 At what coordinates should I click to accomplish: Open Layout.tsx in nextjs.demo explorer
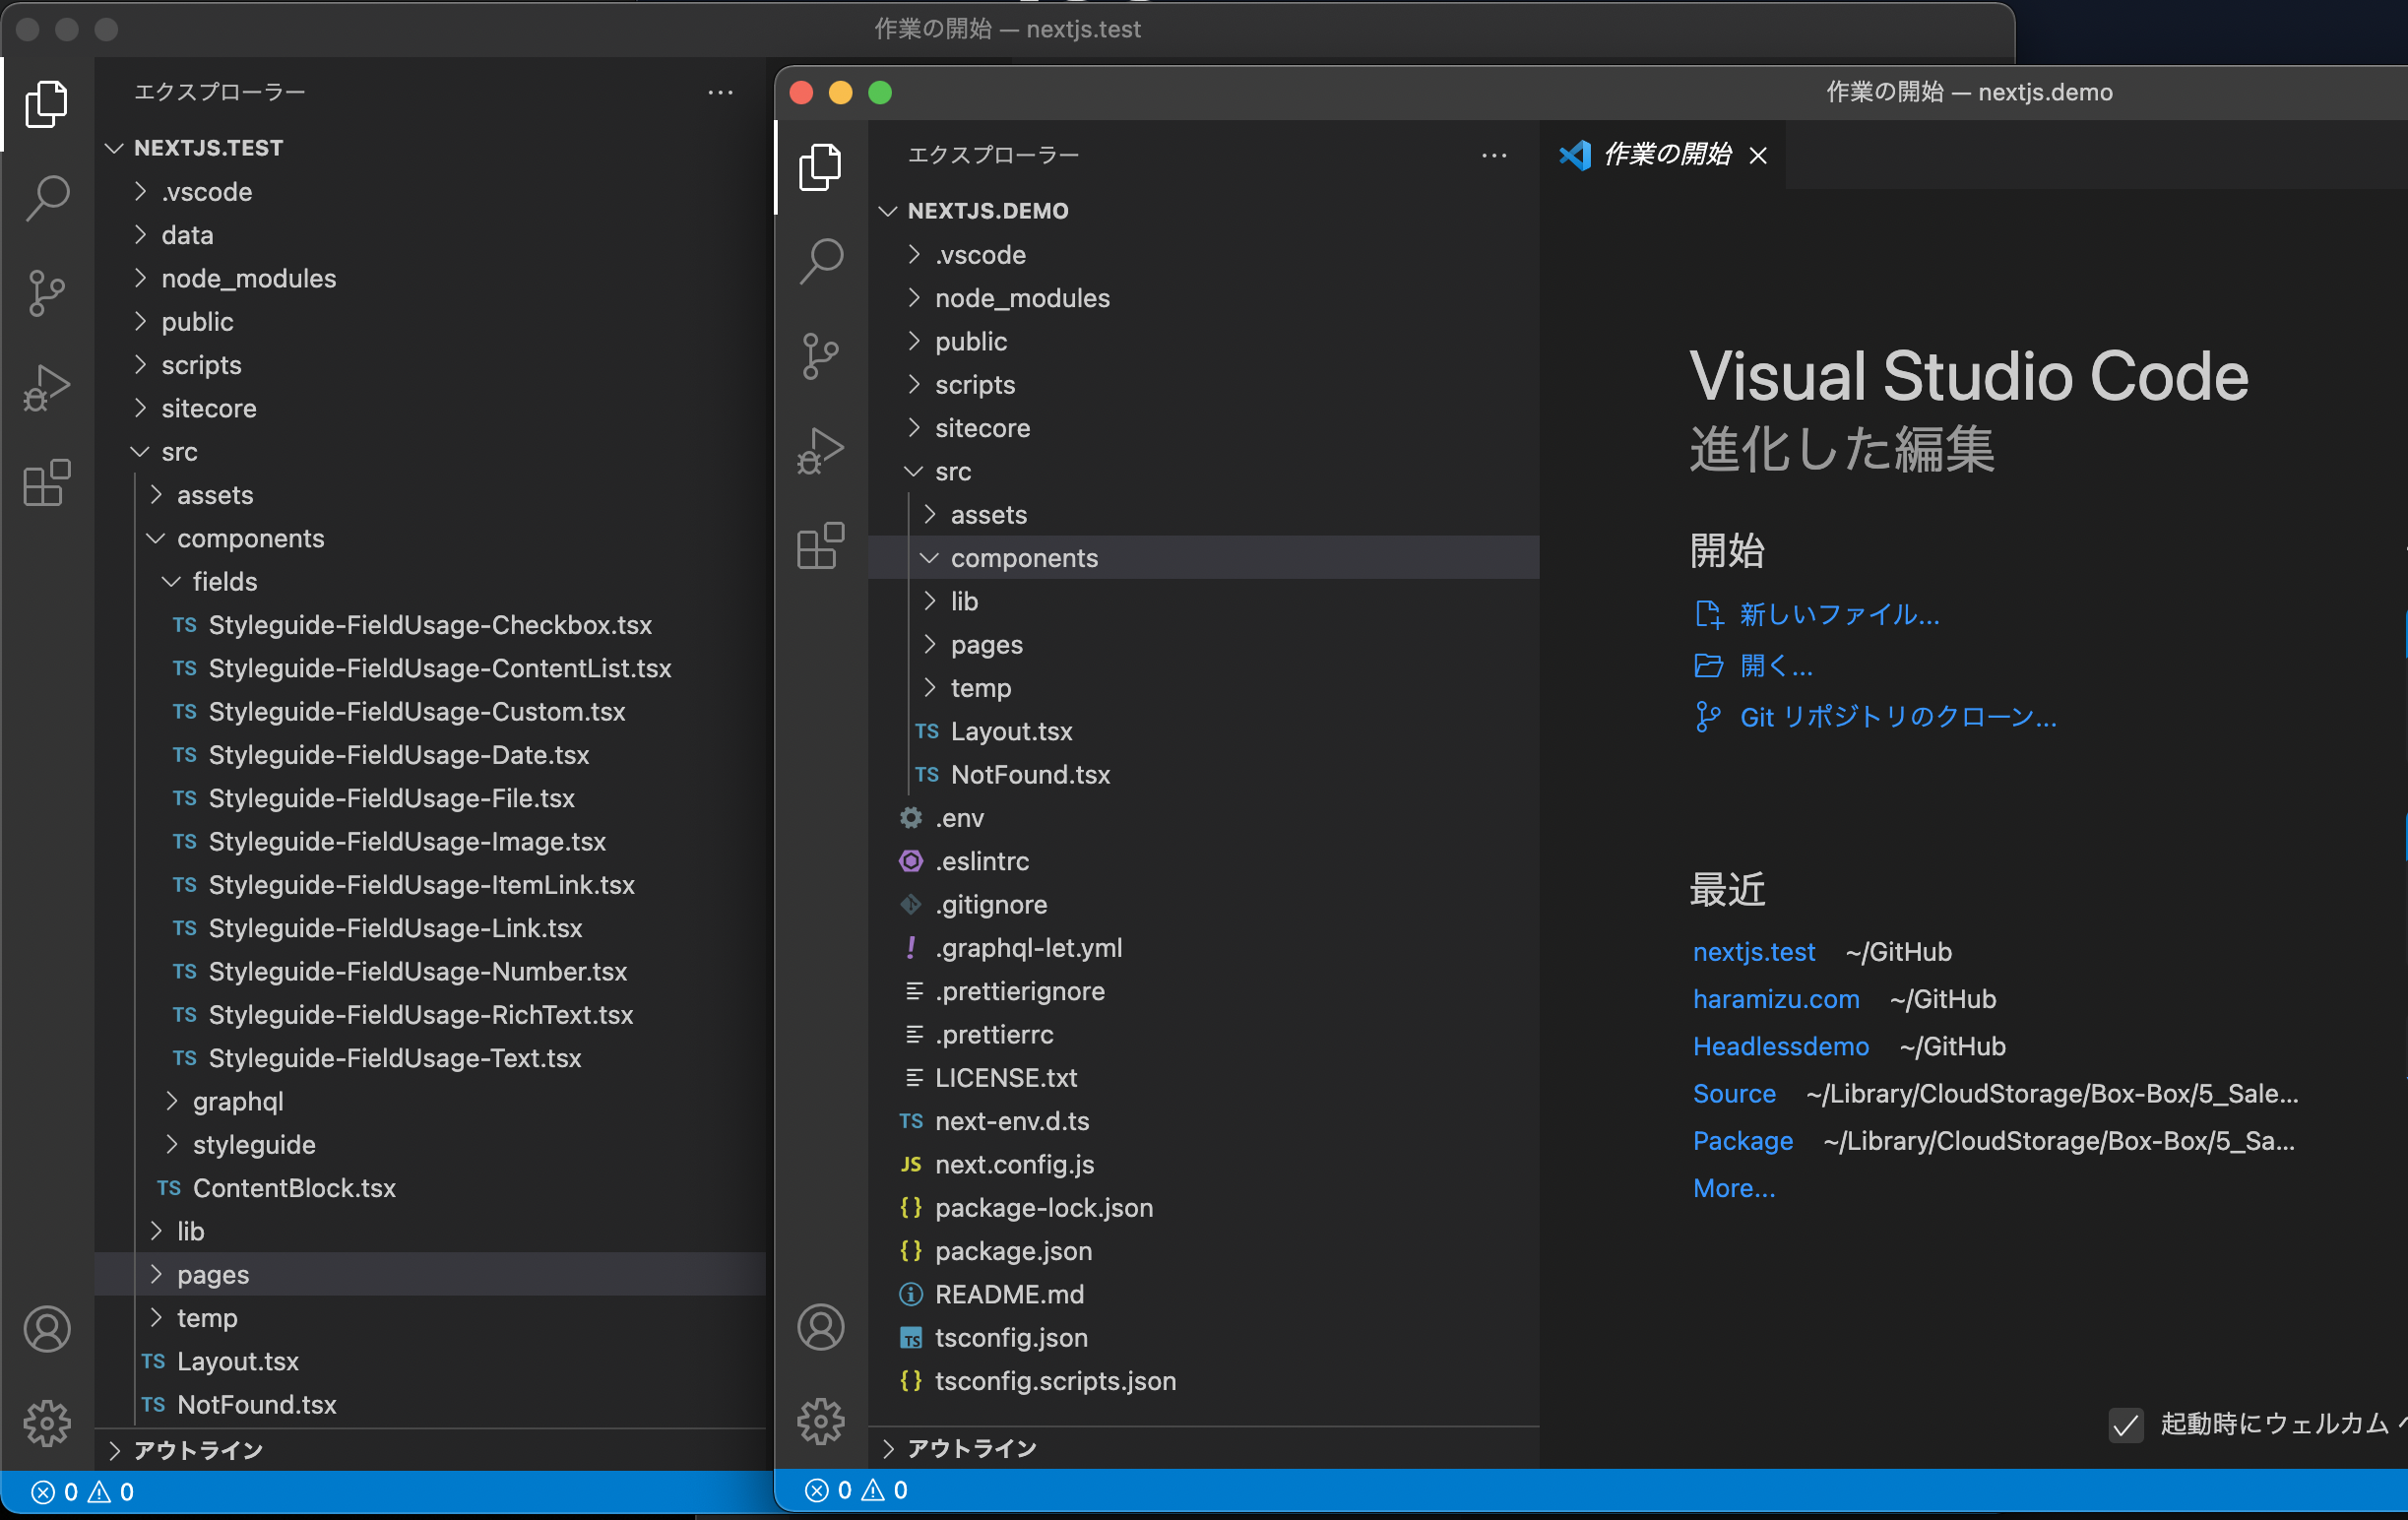1204,731
